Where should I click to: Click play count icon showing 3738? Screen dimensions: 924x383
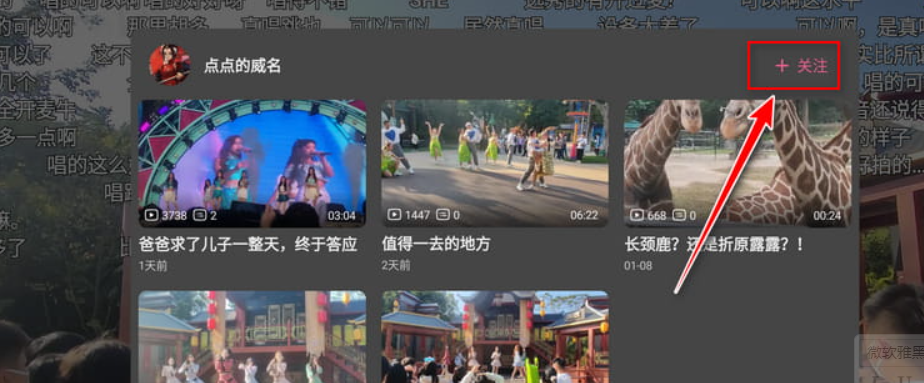(x=151, y=216)
